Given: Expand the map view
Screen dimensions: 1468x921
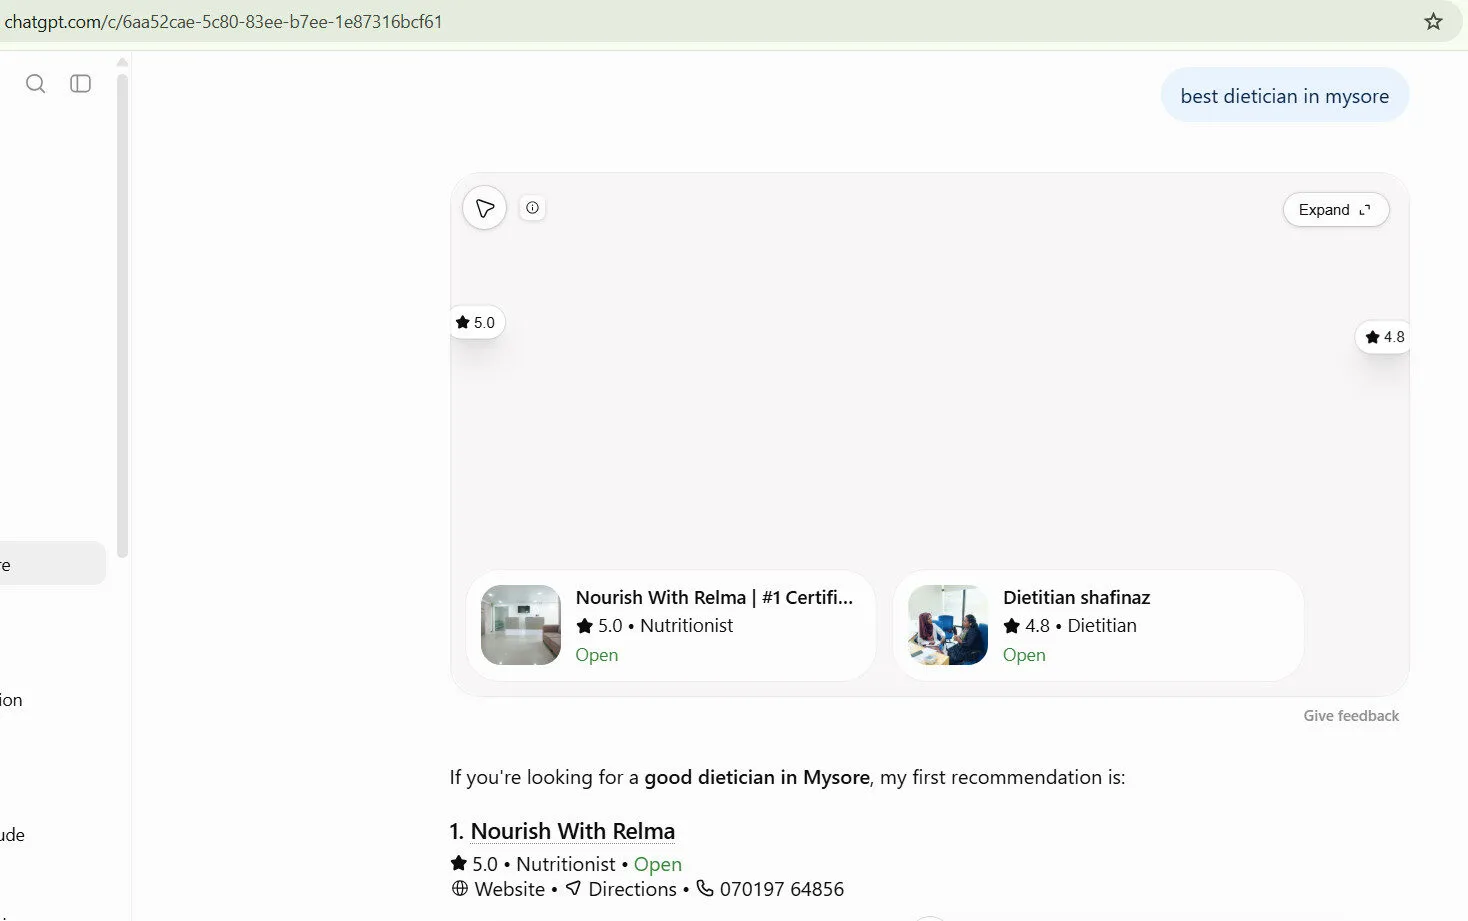Looking at the screenshot, I should tap(1335, 209).
